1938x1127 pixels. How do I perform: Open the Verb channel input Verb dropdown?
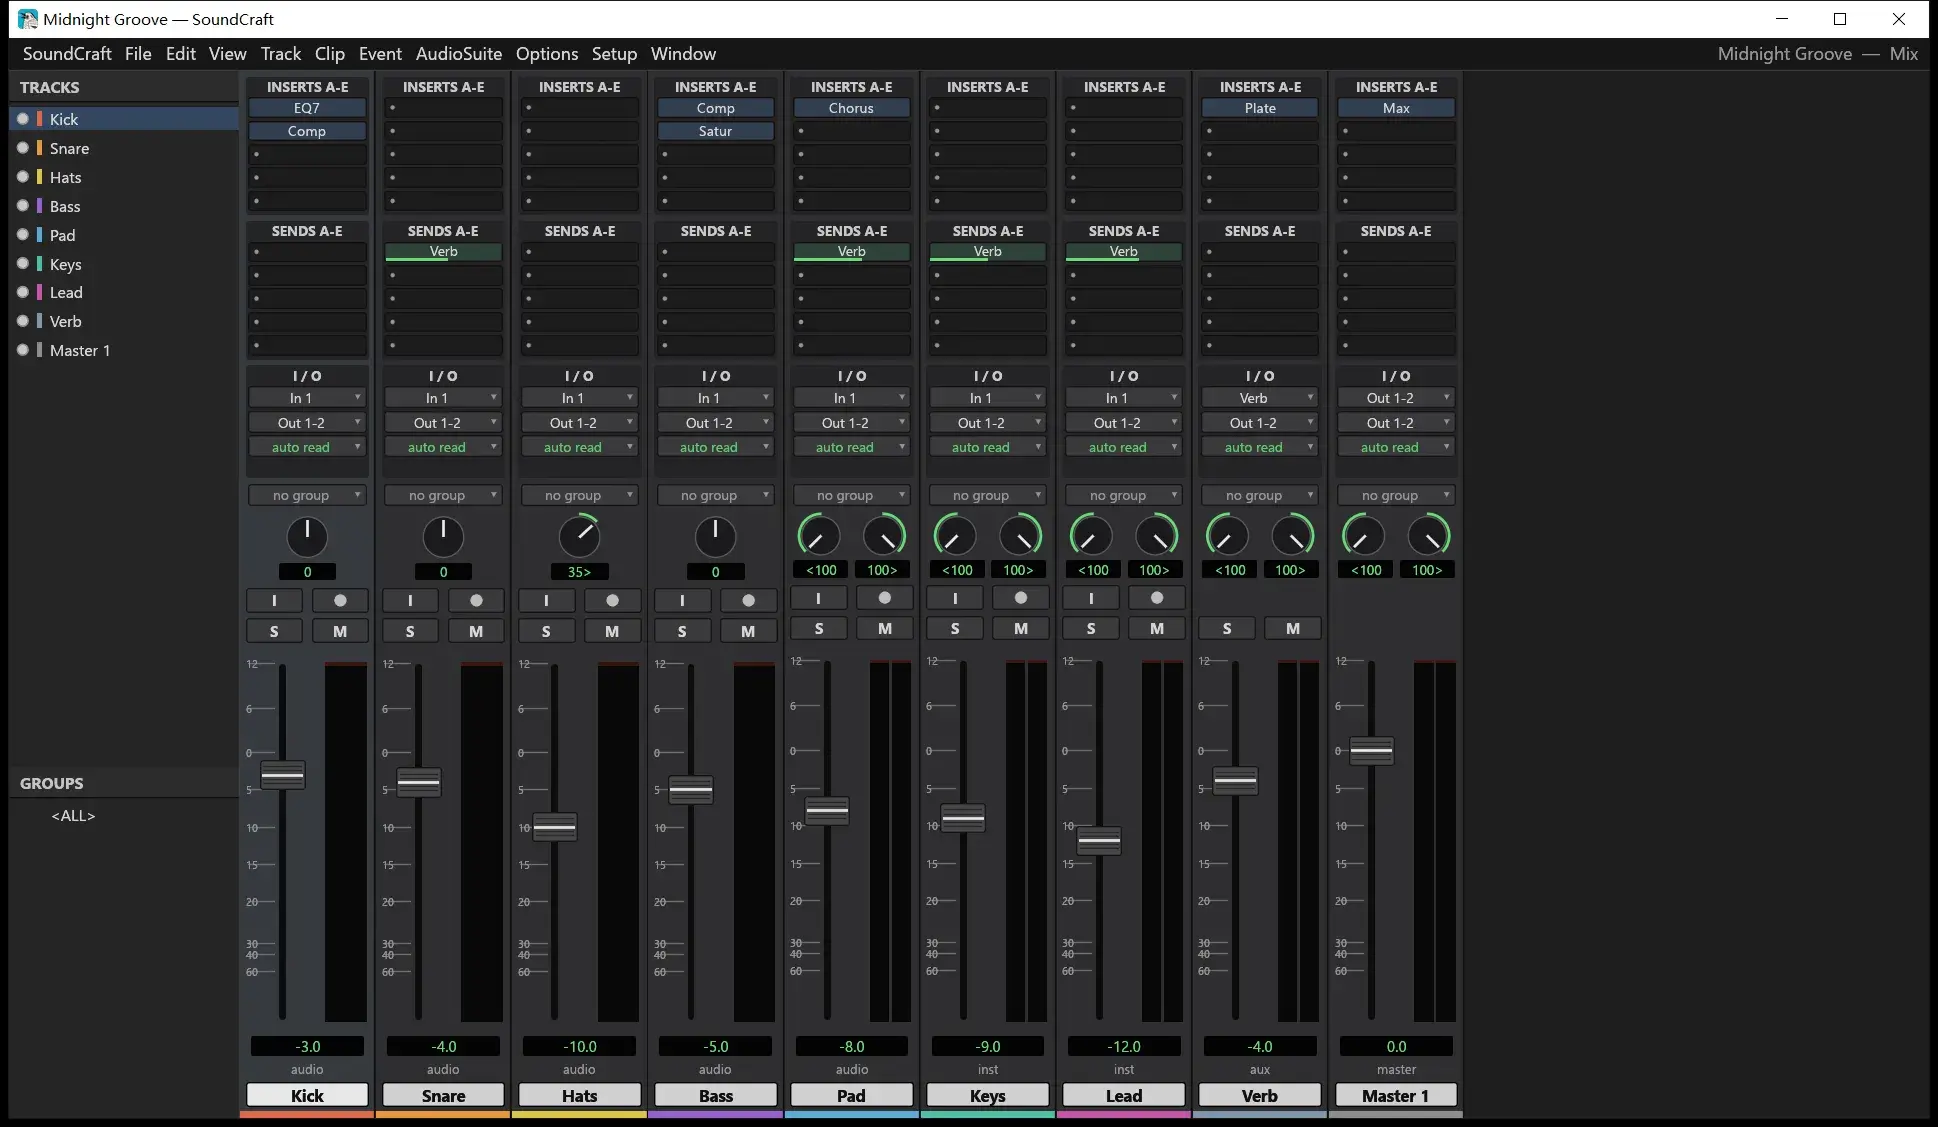tap(1260, 398)
